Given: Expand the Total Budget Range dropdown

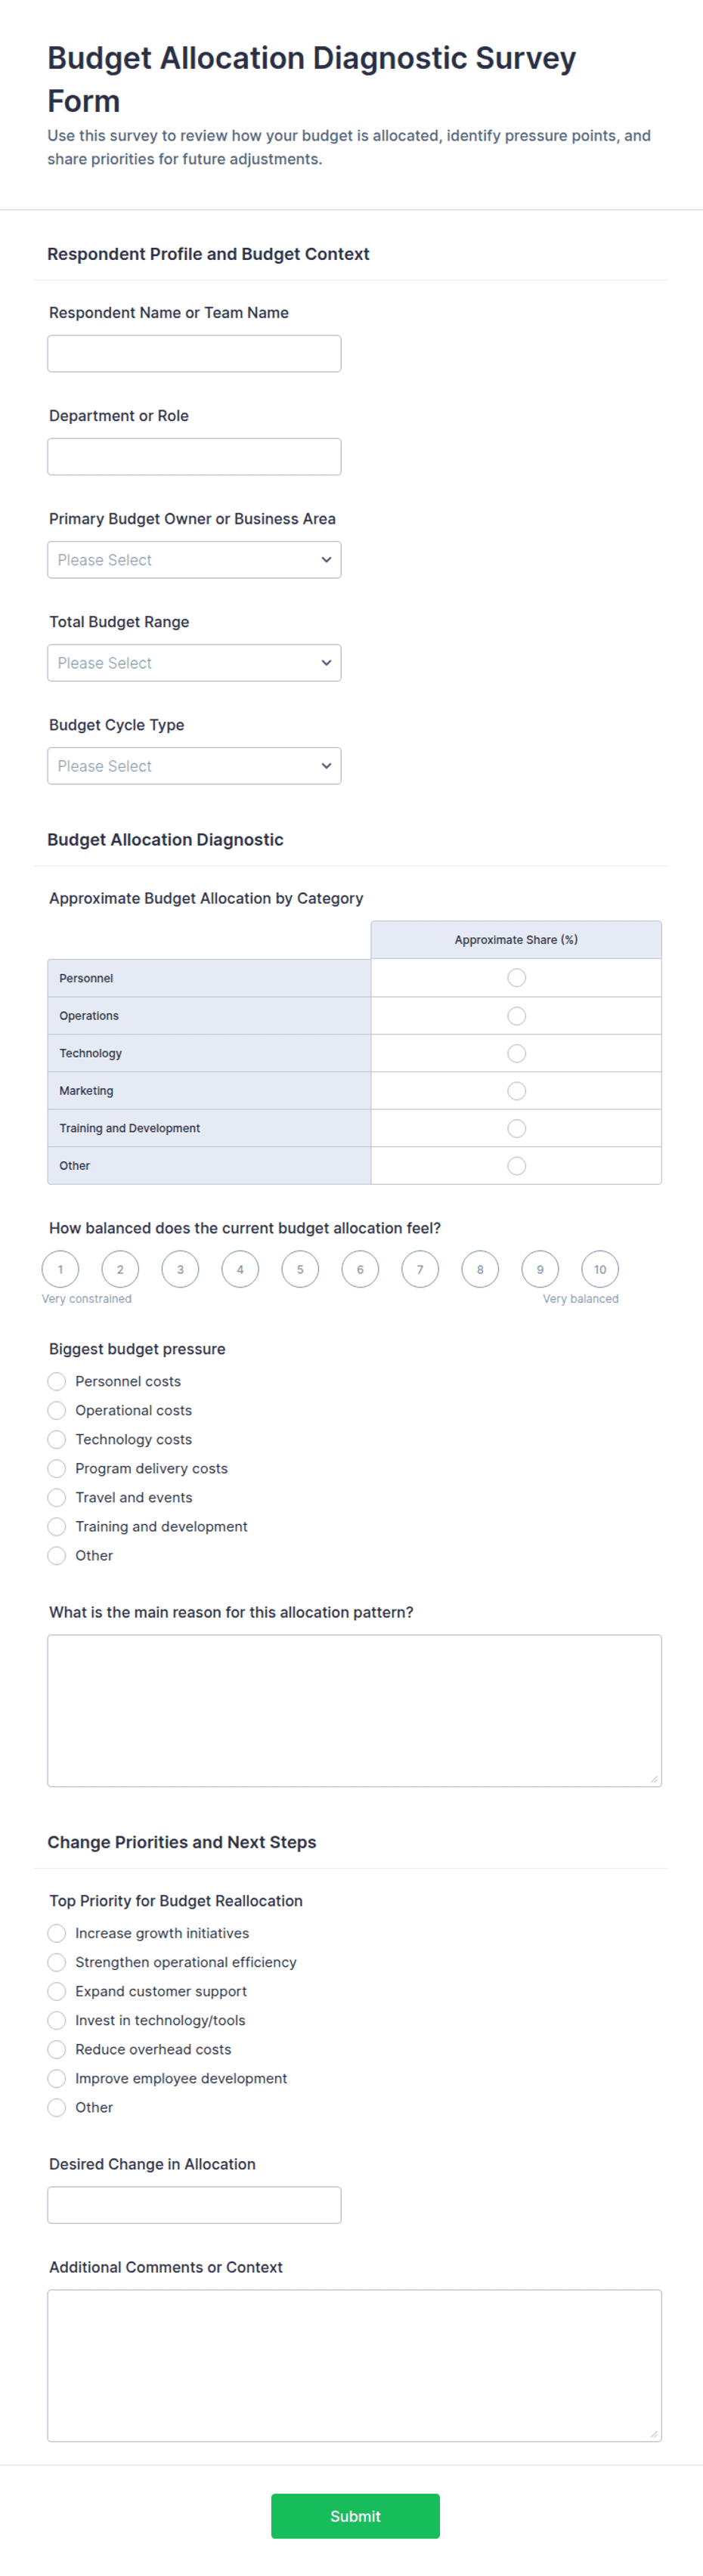Looking at the screenshot, I should [194, 663].
